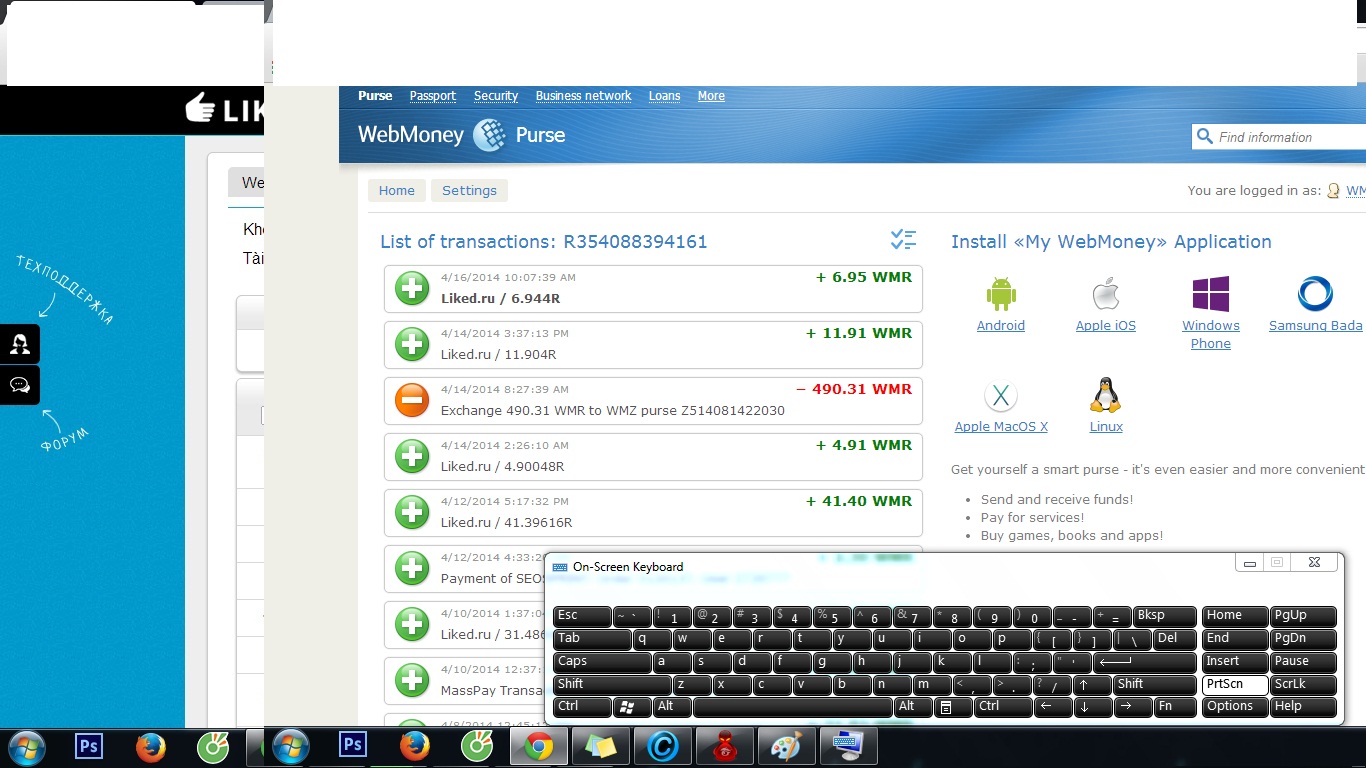Image resolution: width=1366 pixels, height=768 pixels.
Task: Click the logged-in user avatar icon
Action: coord(1333,190)
